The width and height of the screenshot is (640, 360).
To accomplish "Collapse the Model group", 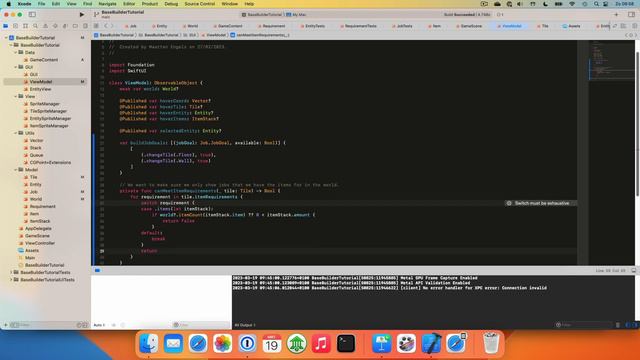I will point(16,170).
